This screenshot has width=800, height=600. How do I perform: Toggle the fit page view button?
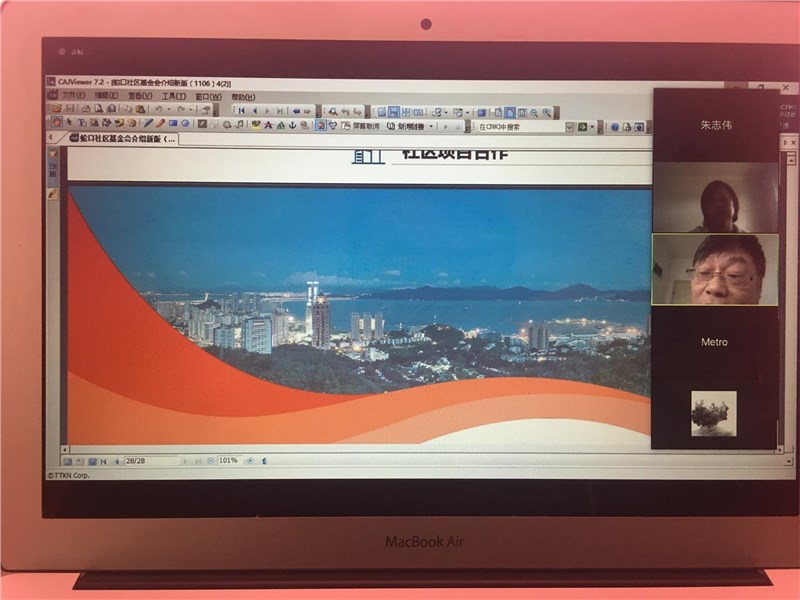click(x=509, y=112)
